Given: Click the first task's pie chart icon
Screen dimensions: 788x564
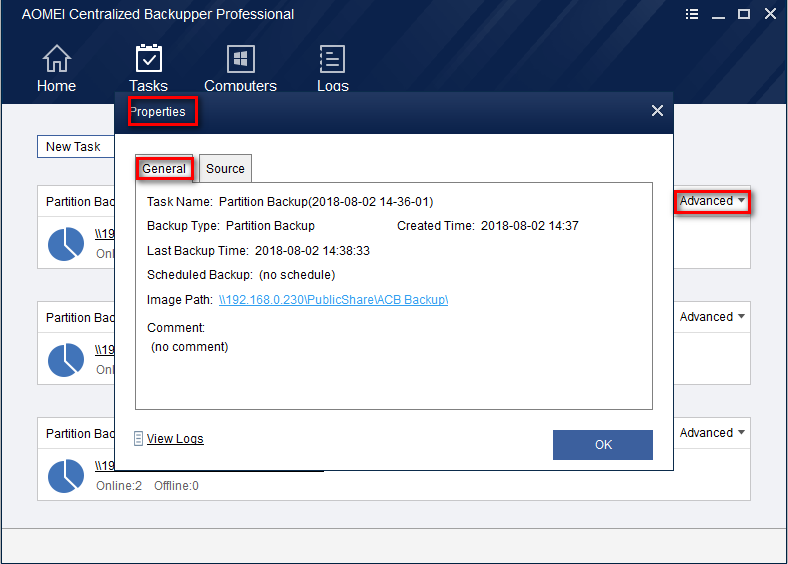Looking at the screenshot, I should coord(66,244).
